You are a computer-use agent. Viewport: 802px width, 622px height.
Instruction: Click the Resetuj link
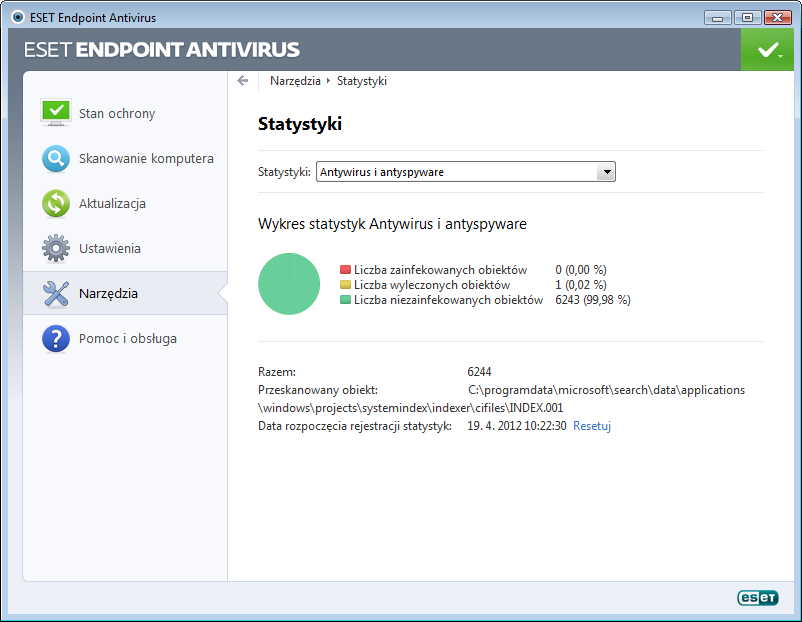(592, 426)
